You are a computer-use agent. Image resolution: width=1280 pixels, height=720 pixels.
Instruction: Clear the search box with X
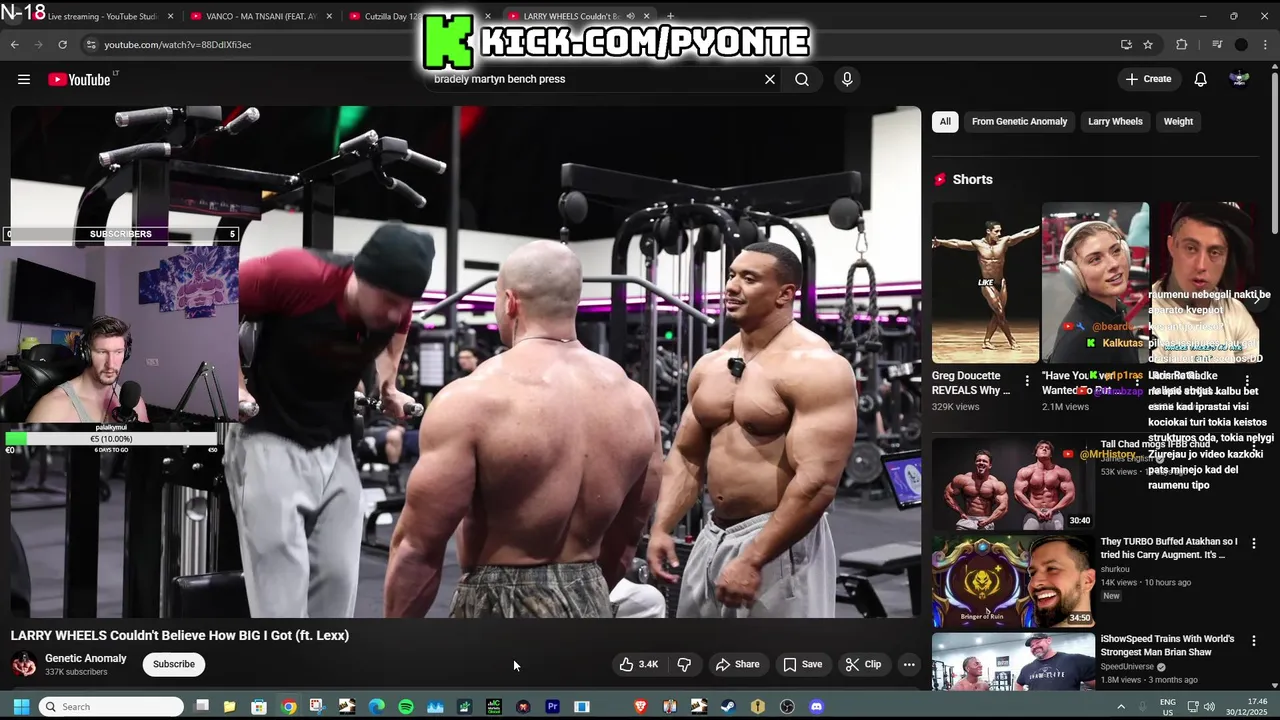(770, 79)
